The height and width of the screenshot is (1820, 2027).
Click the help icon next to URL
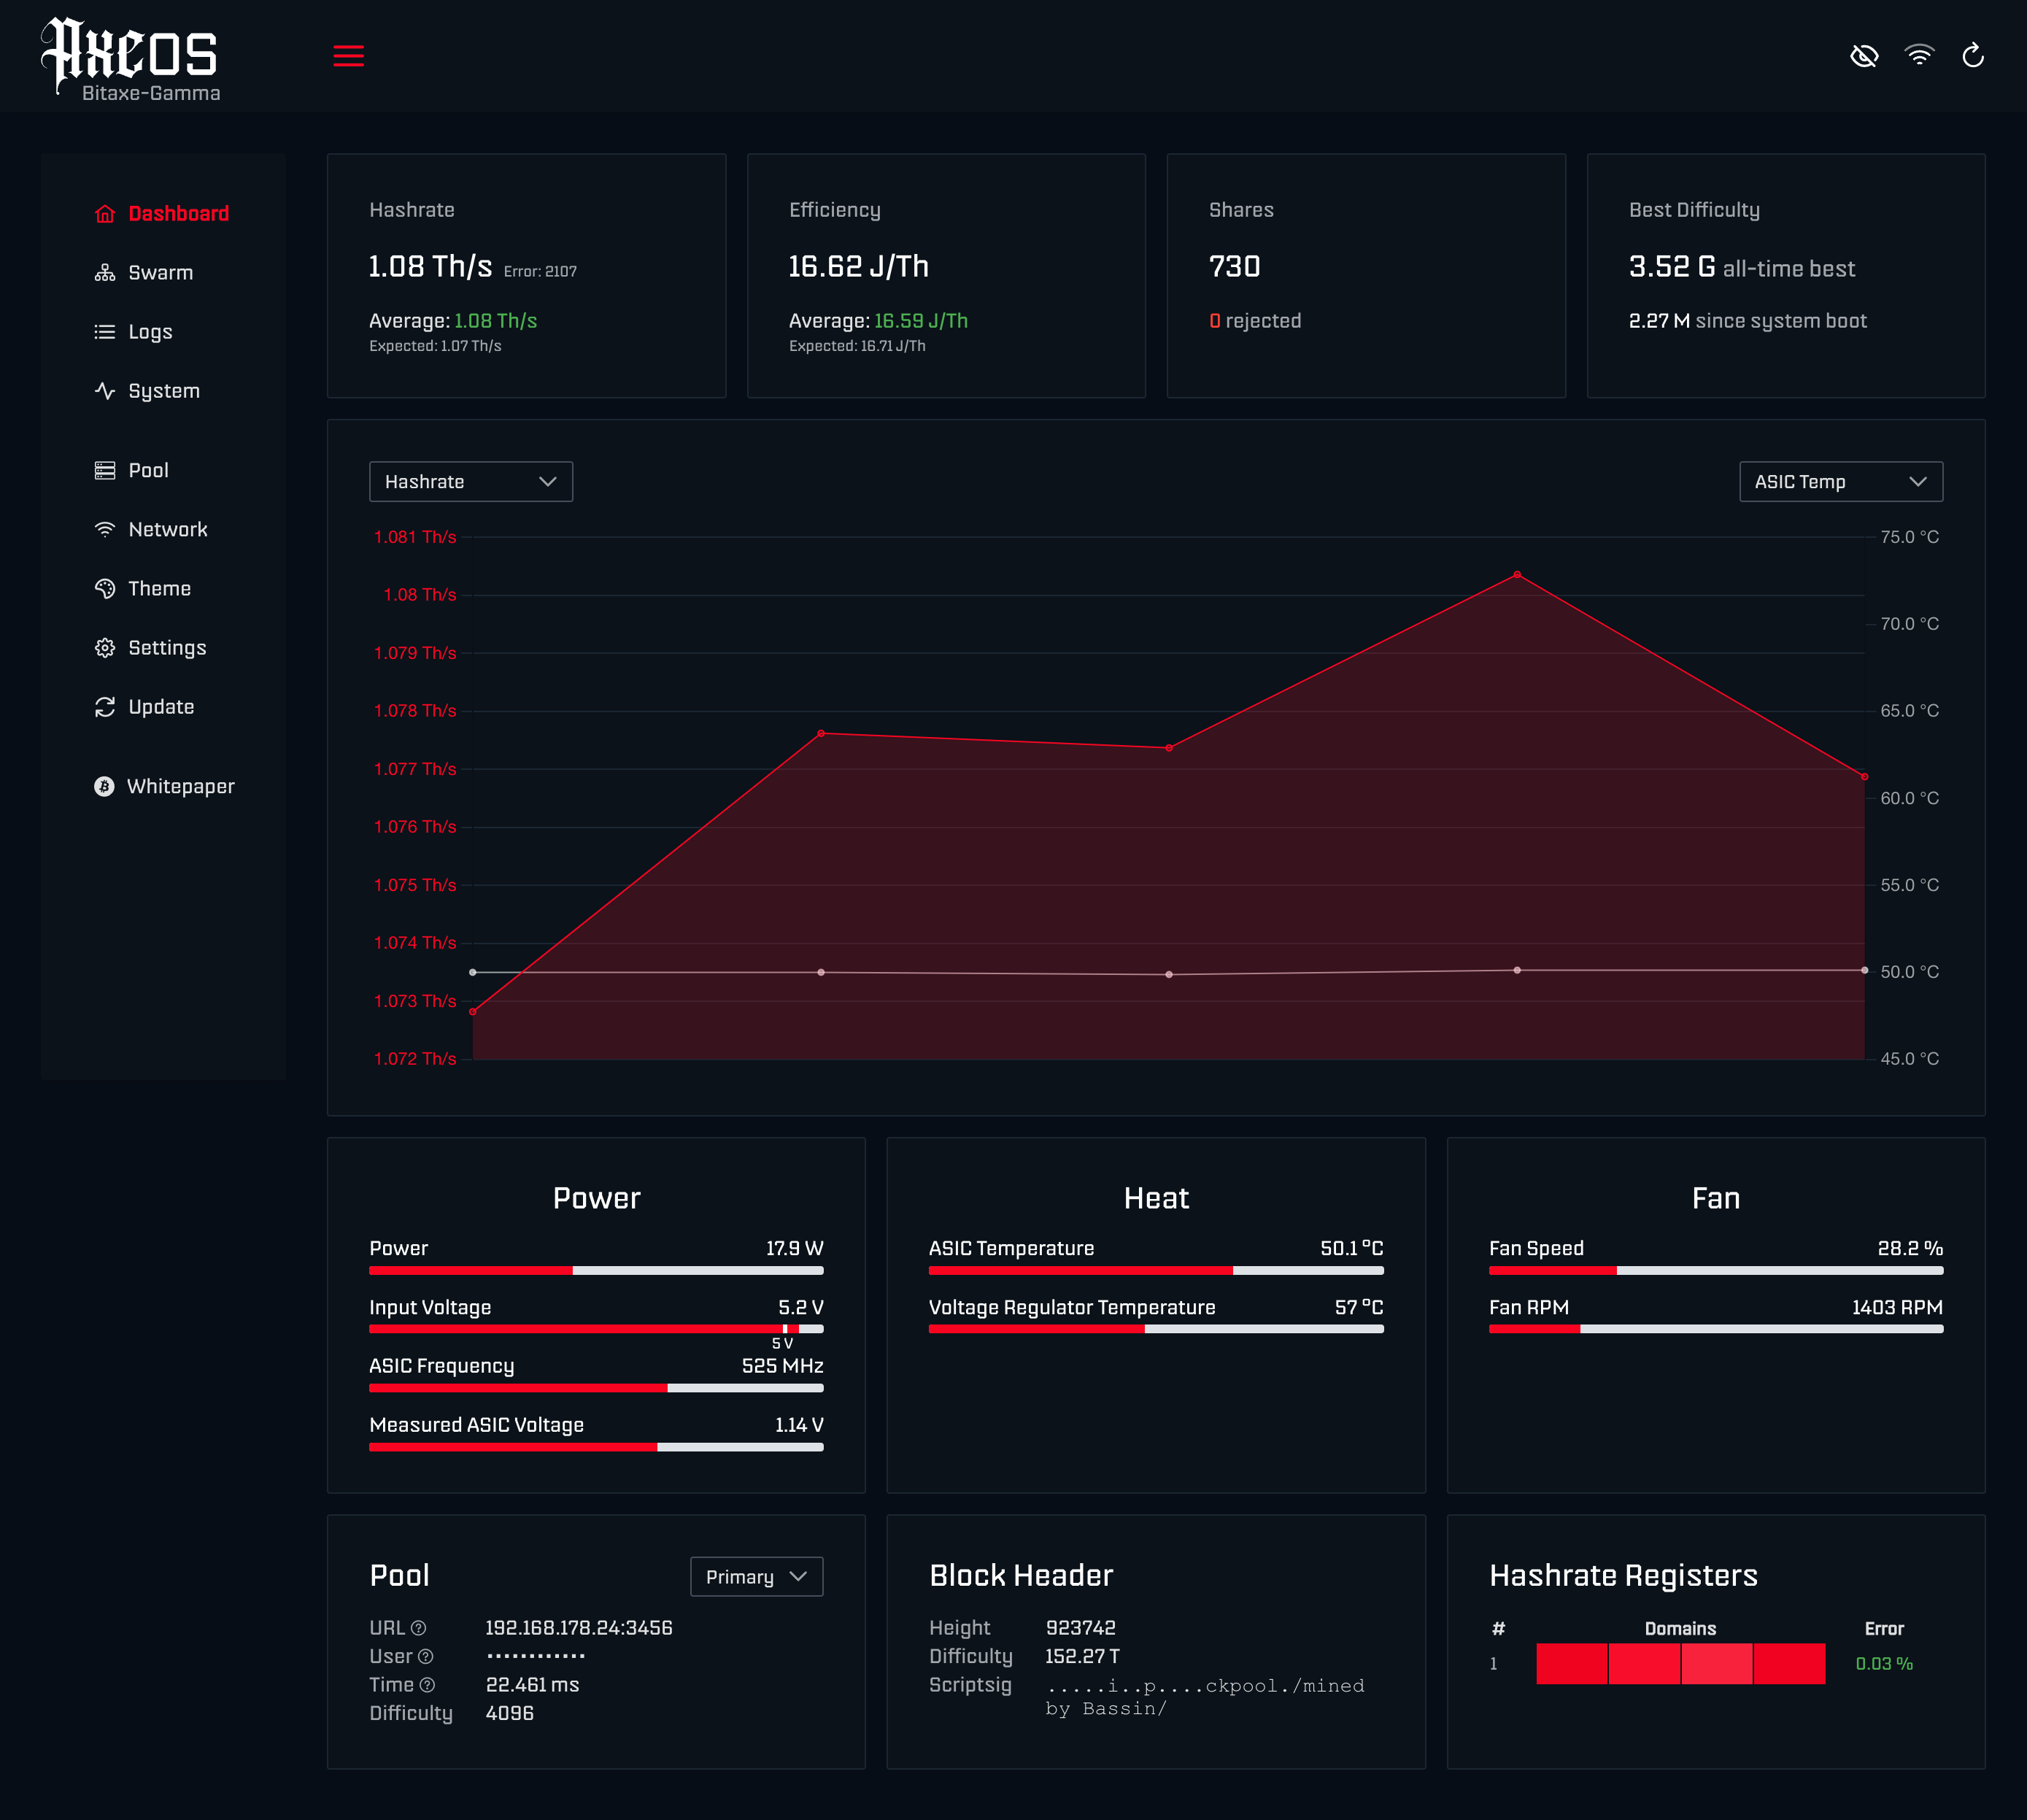point(419,1628)
